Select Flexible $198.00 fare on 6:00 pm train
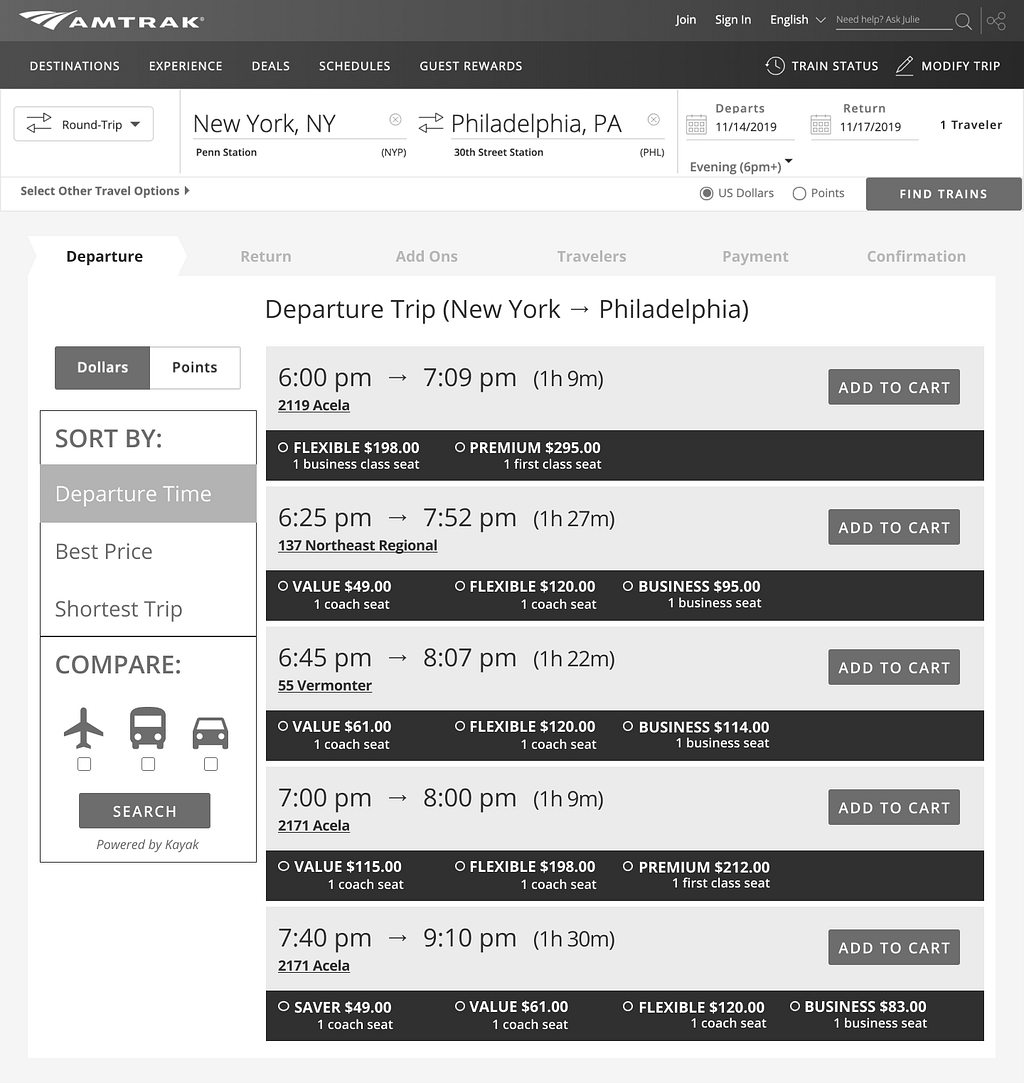The width and height of the screenshot is (1024, 1083). pyautogui.click(x=283, y=448)
